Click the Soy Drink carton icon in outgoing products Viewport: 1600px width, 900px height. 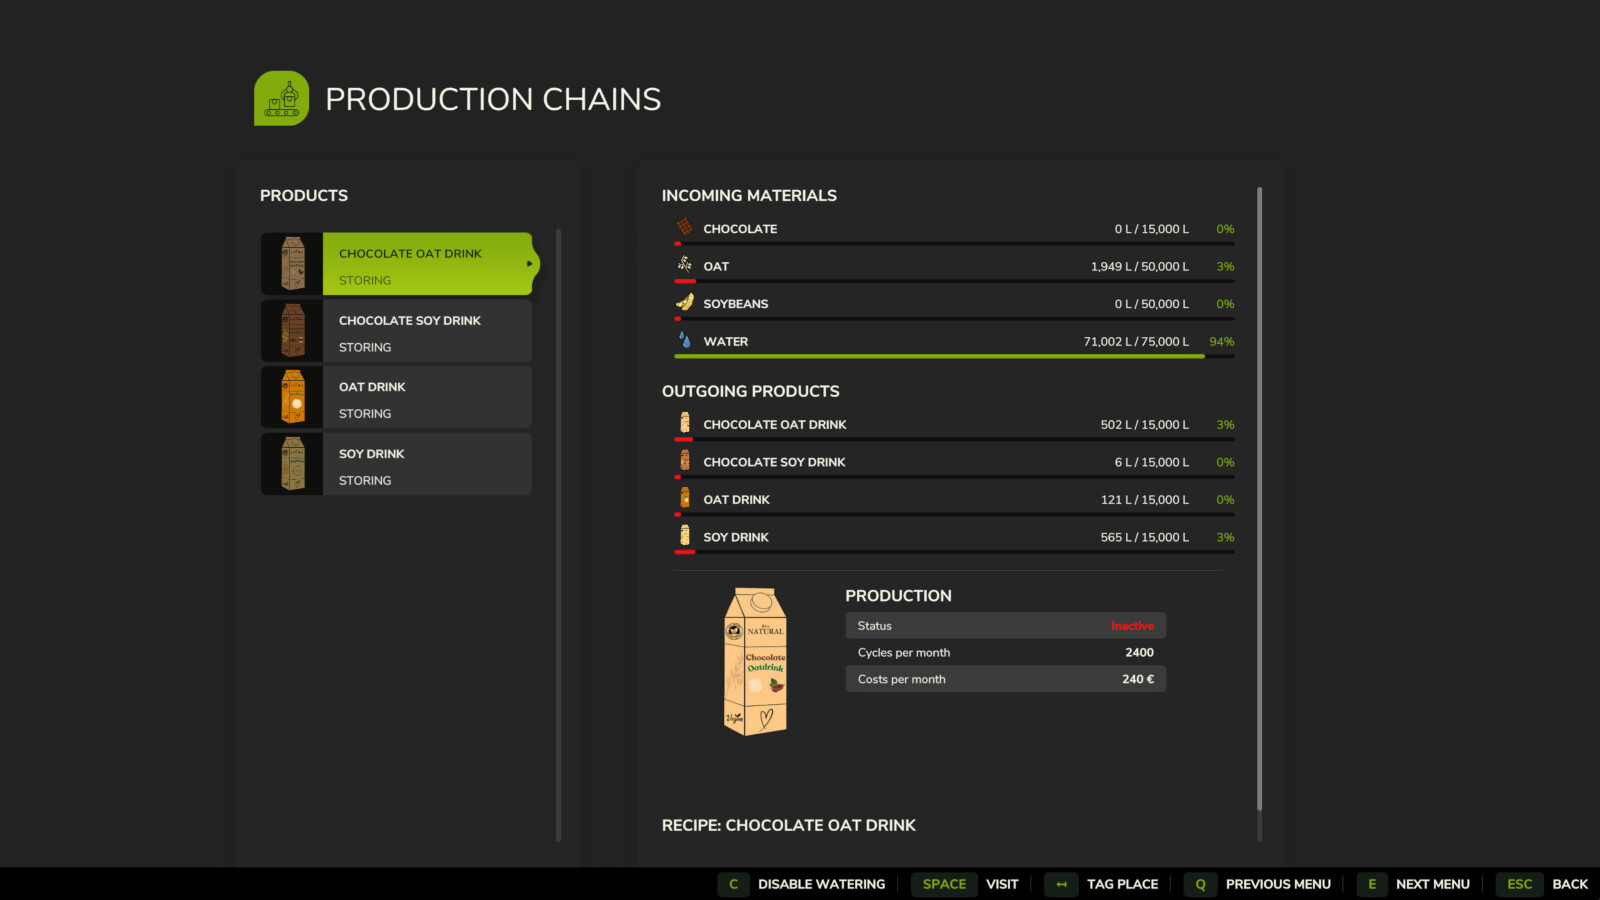coord(685,536)
